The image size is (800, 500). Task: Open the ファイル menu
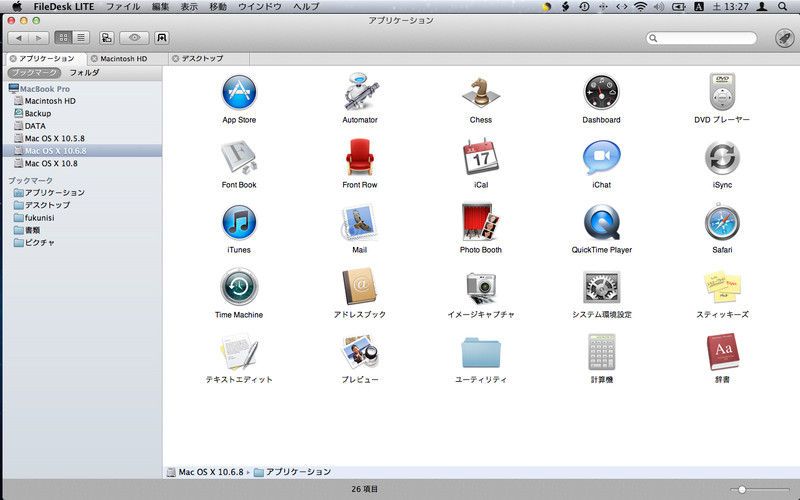[122, 7]
